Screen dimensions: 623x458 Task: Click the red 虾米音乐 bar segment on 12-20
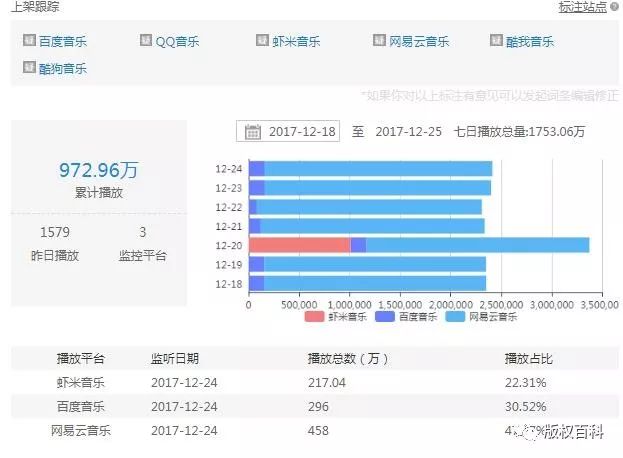tap(300, 245)
